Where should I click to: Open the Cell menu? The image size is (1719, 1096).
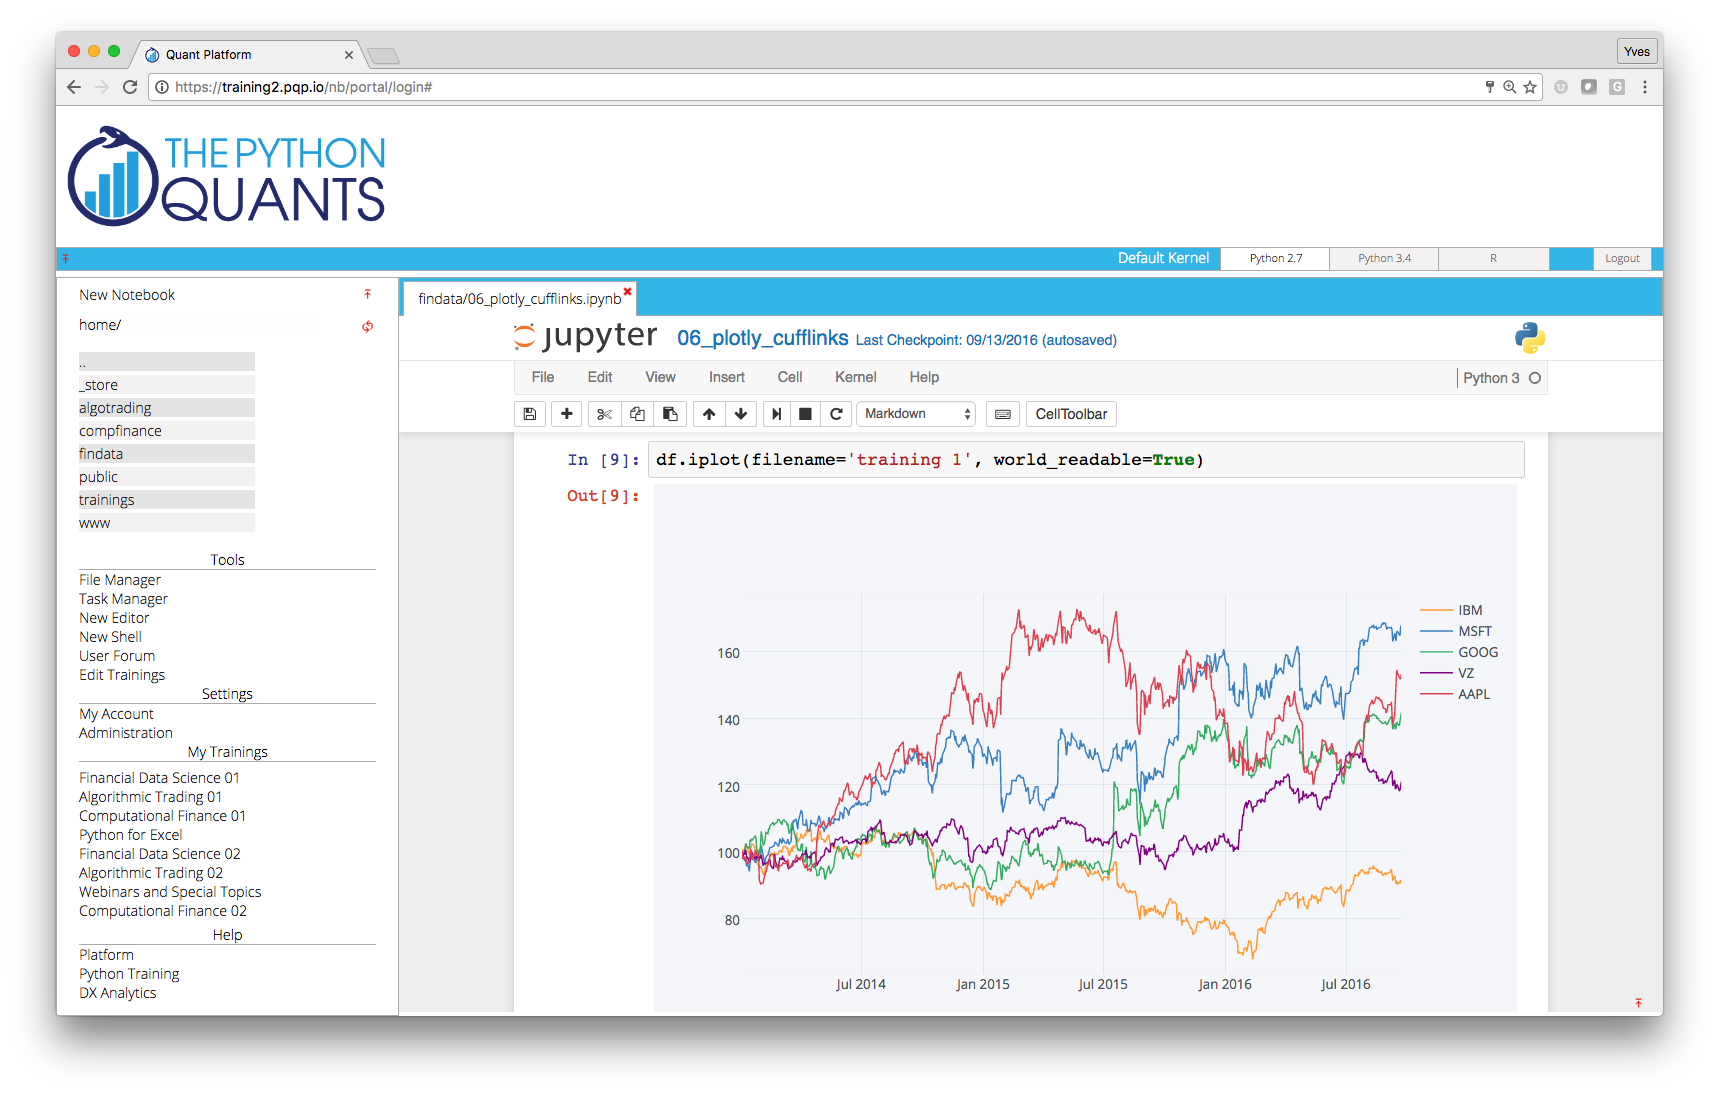click(790, 377)
